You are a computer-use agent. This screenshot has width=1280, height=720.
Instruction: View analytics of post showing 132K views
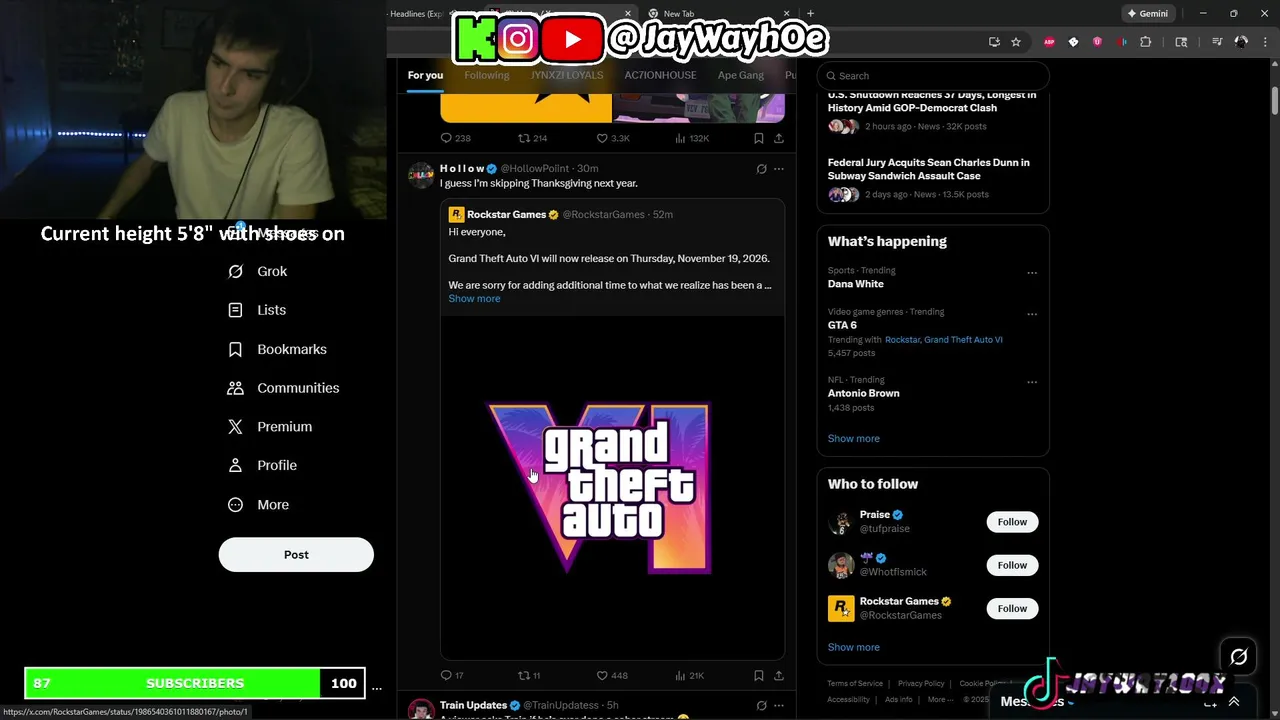click(x=692, y=138)
